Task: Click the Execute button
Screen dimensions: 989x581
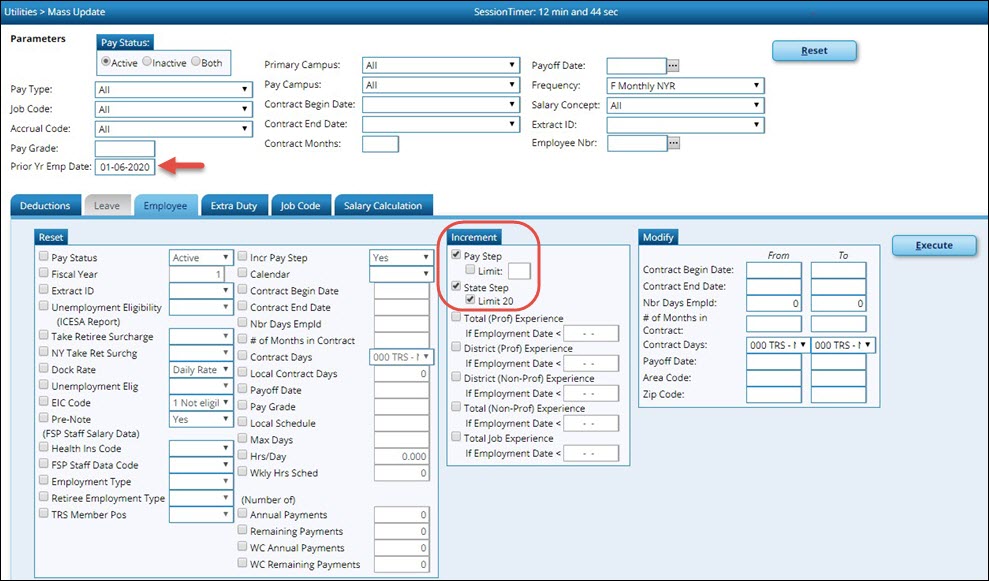Action: click(x=931, y=245)
